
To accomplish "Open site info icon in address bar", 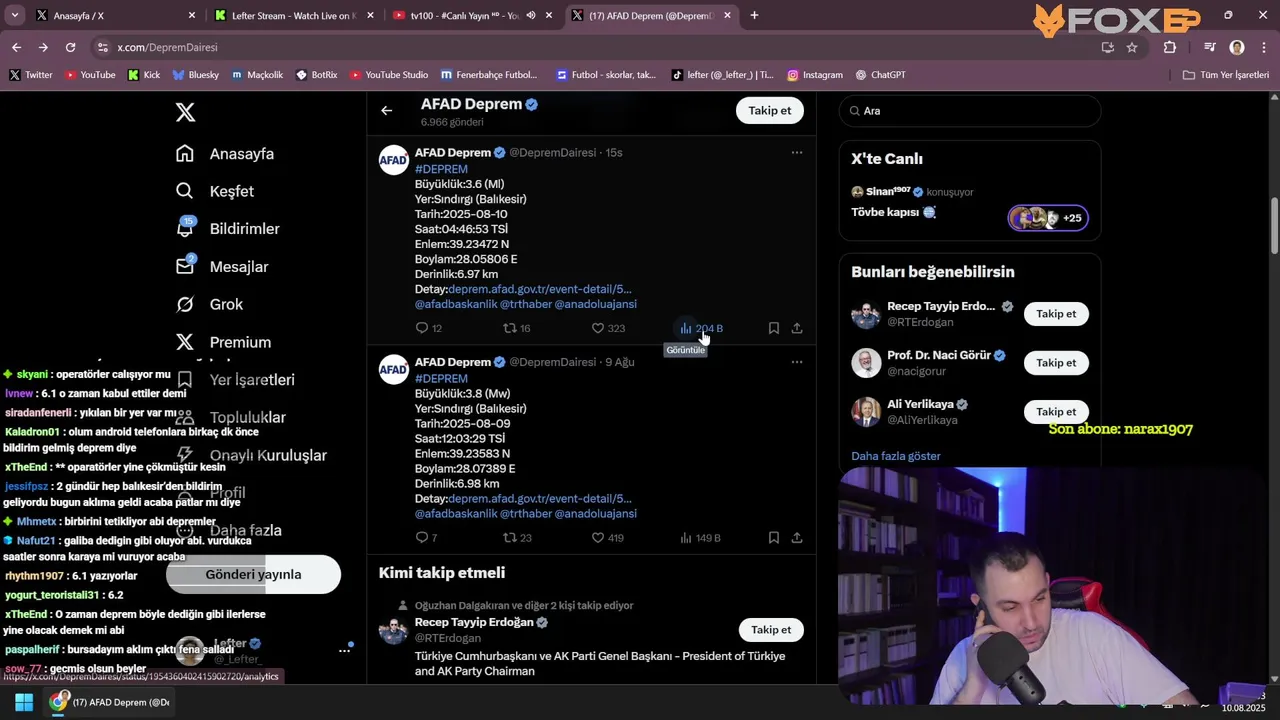I will (102, 47).
